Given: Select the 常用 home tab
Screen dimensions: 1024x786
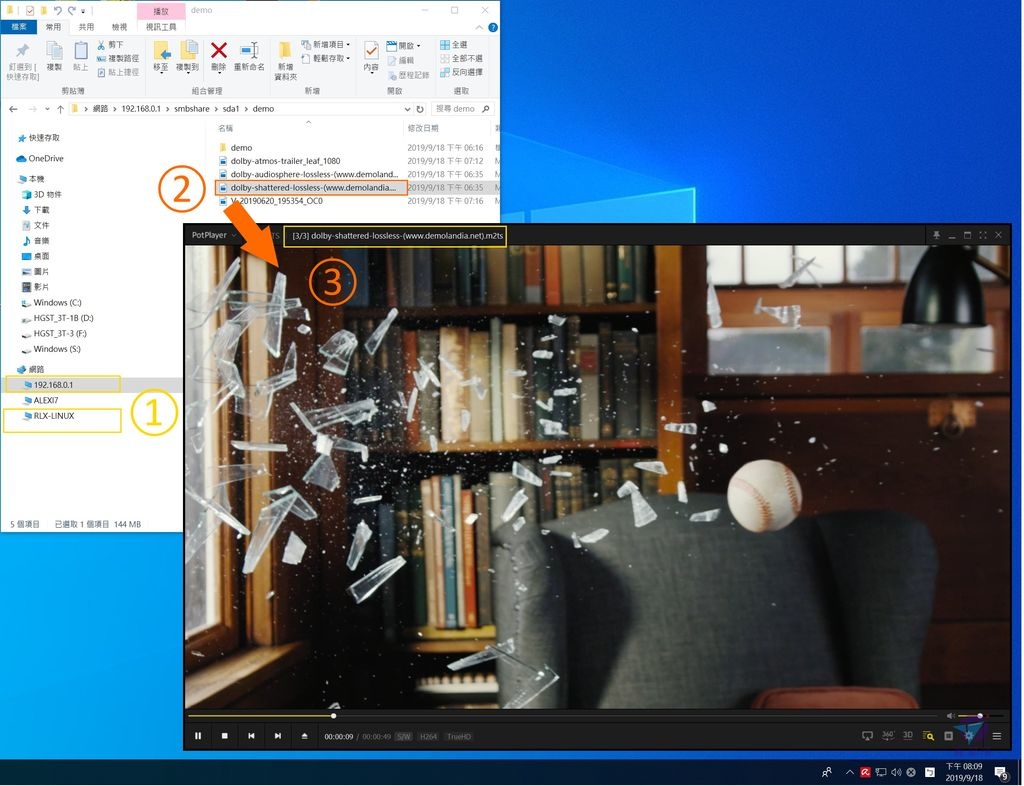Looking at the screenshot, I should 54,27.
